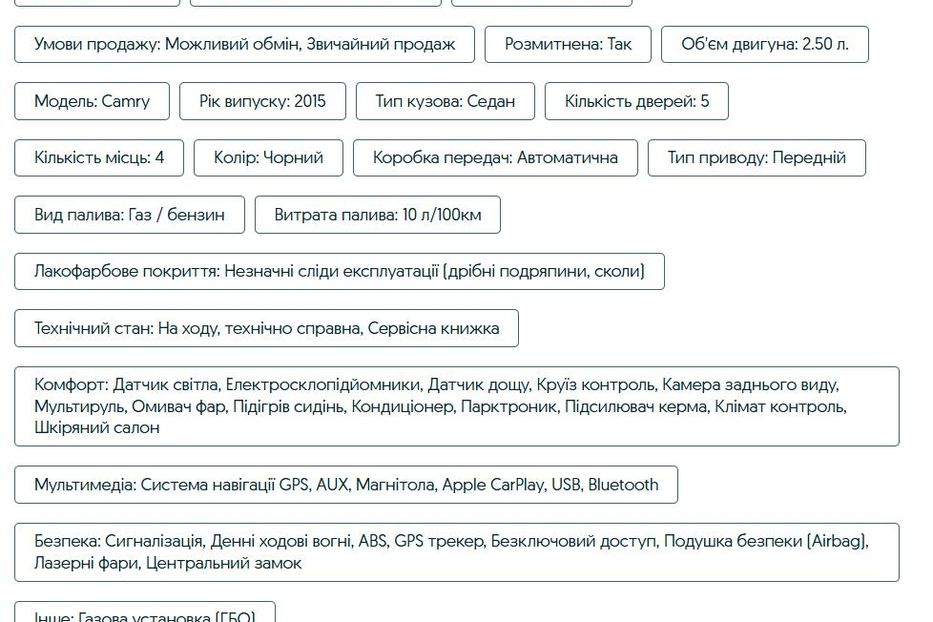Click the 'Колір: Чорний' color tag
Screen dimensions: 933x622
point(268,158)
